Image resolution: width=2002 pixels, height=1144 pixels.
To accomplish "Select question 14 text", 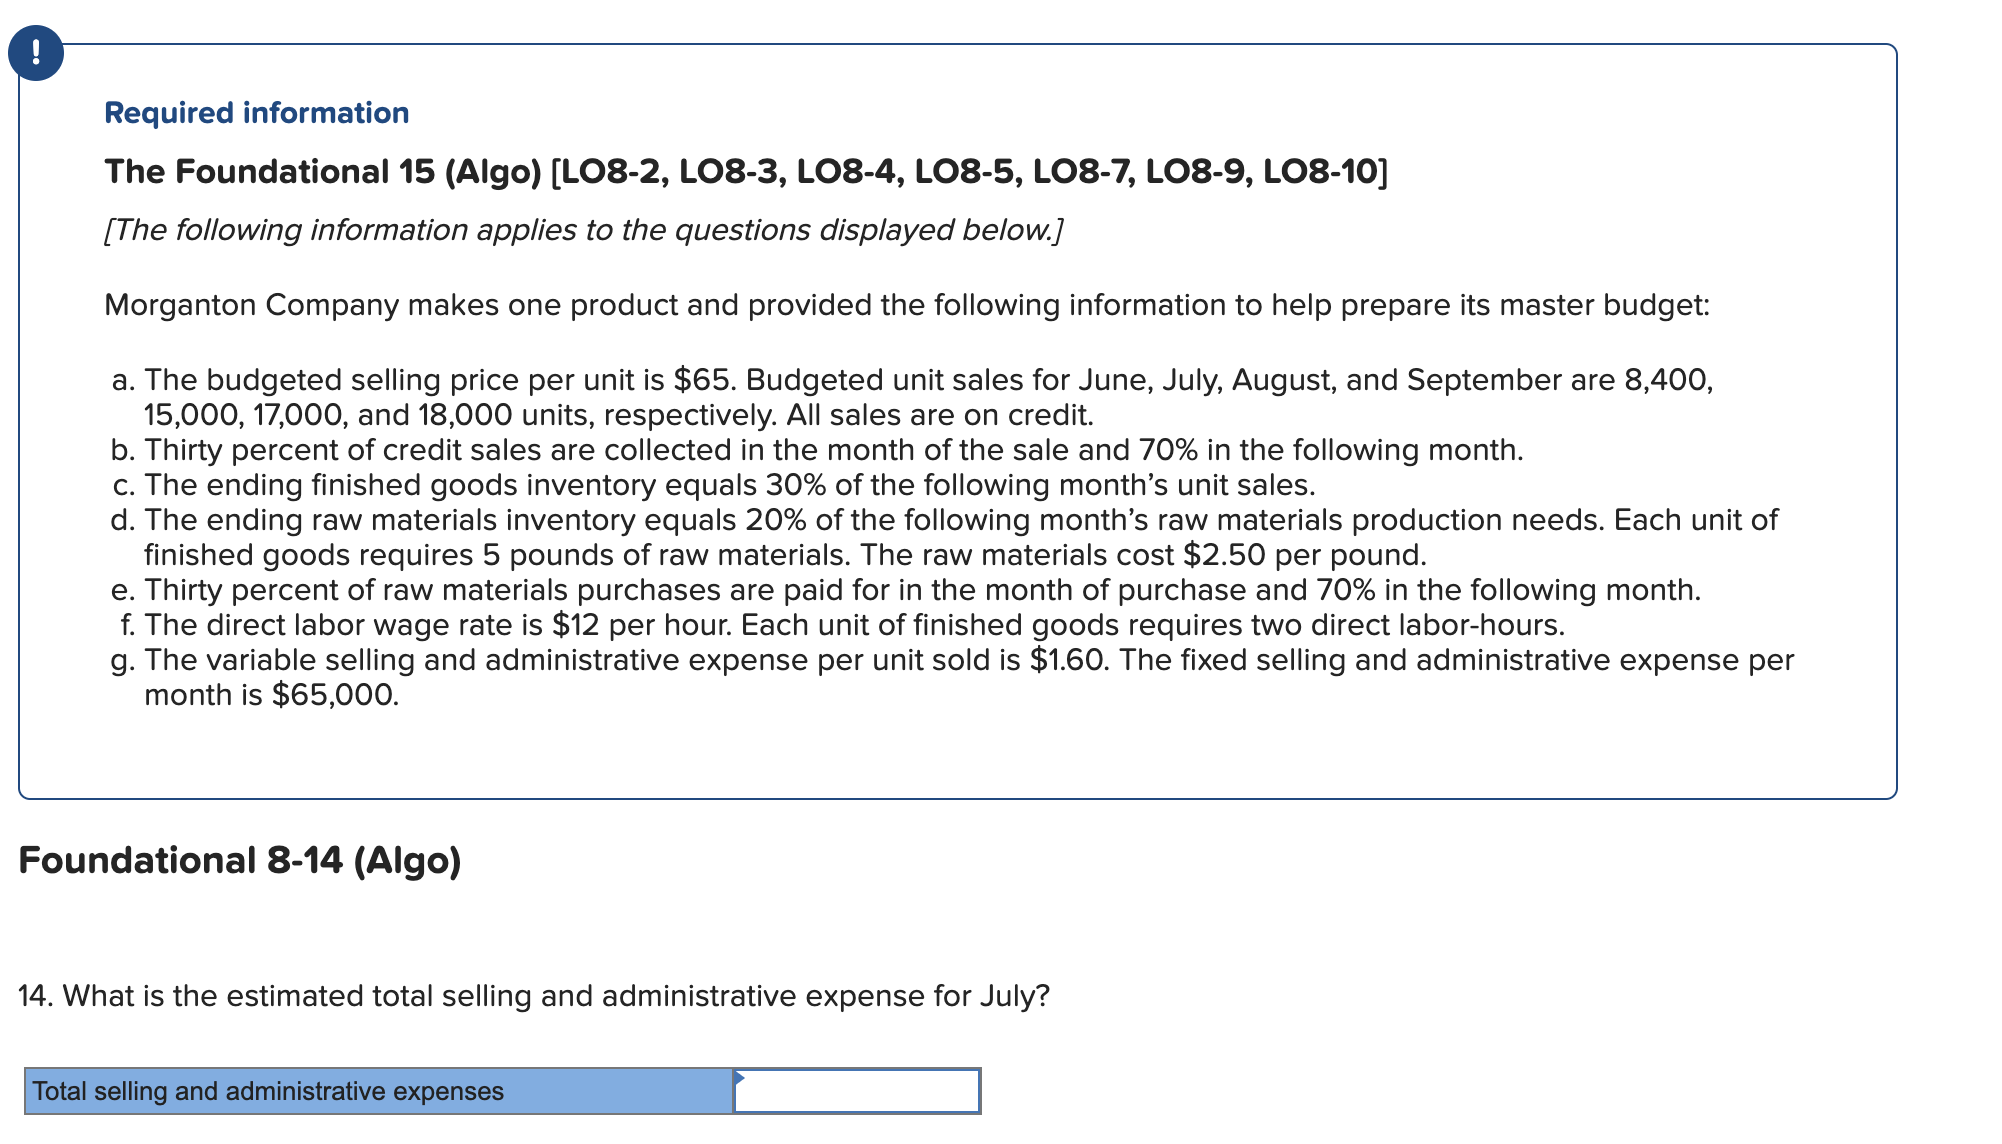I will [x=533, y=995].
